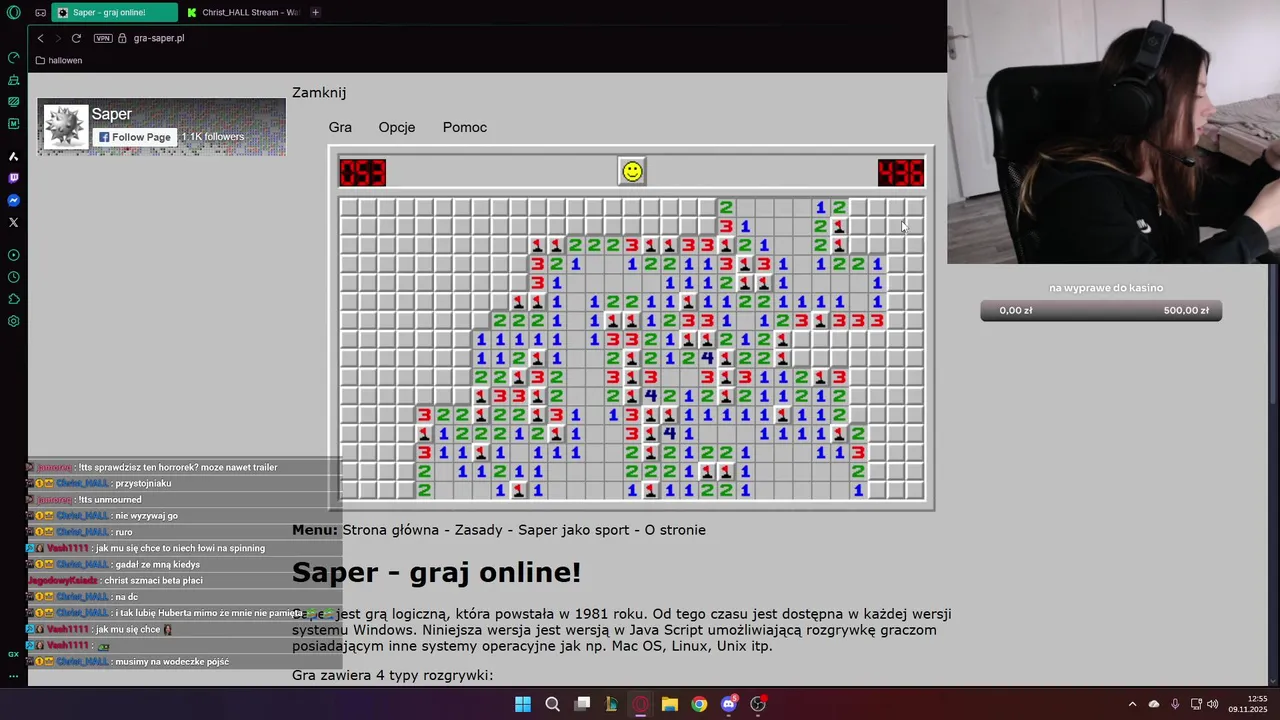1280x720 pixels.
Task: Click the Saper mine profile thumbnail
Action: coord(65,127)
